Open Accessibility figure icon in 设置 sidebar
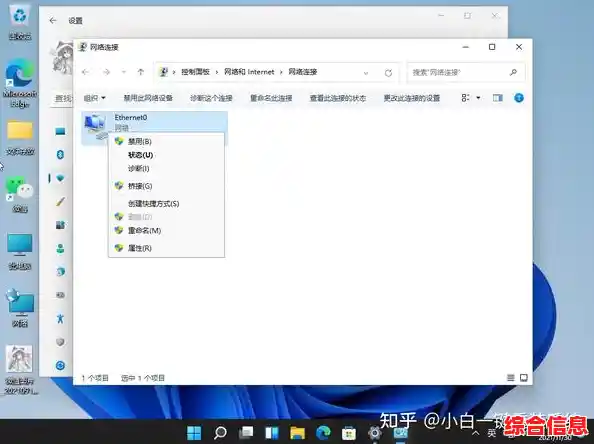 click(x=60, y=318)
